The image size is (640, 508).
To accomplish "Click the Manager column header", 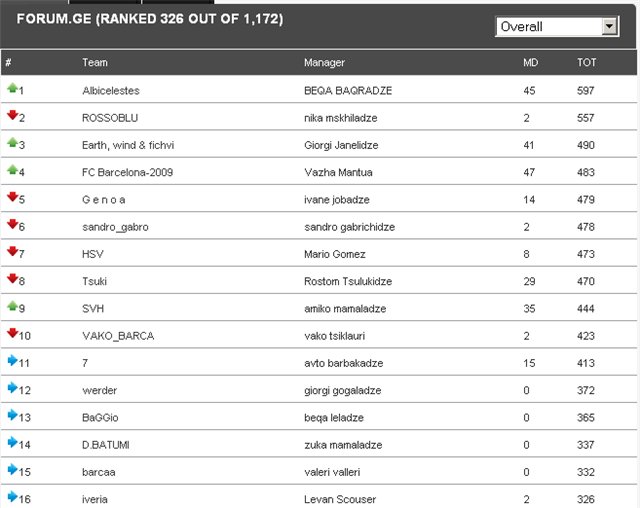I will pyautogui.click(x=324, y=62).
